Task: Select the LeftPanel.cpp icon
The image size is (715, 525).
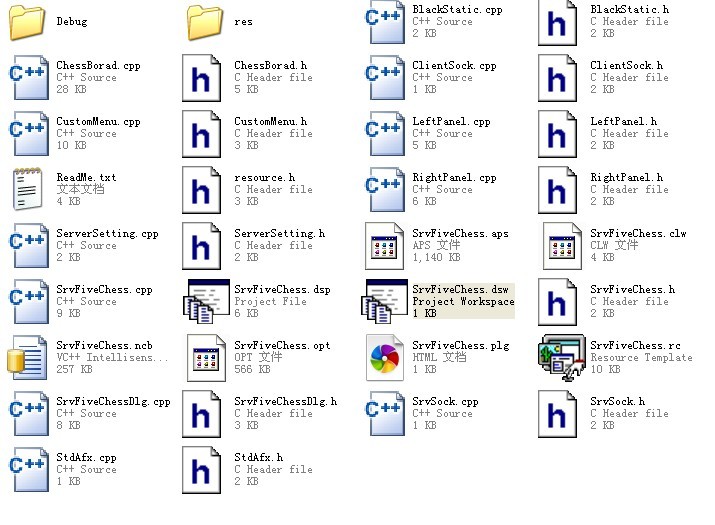Action: (385, 134)
